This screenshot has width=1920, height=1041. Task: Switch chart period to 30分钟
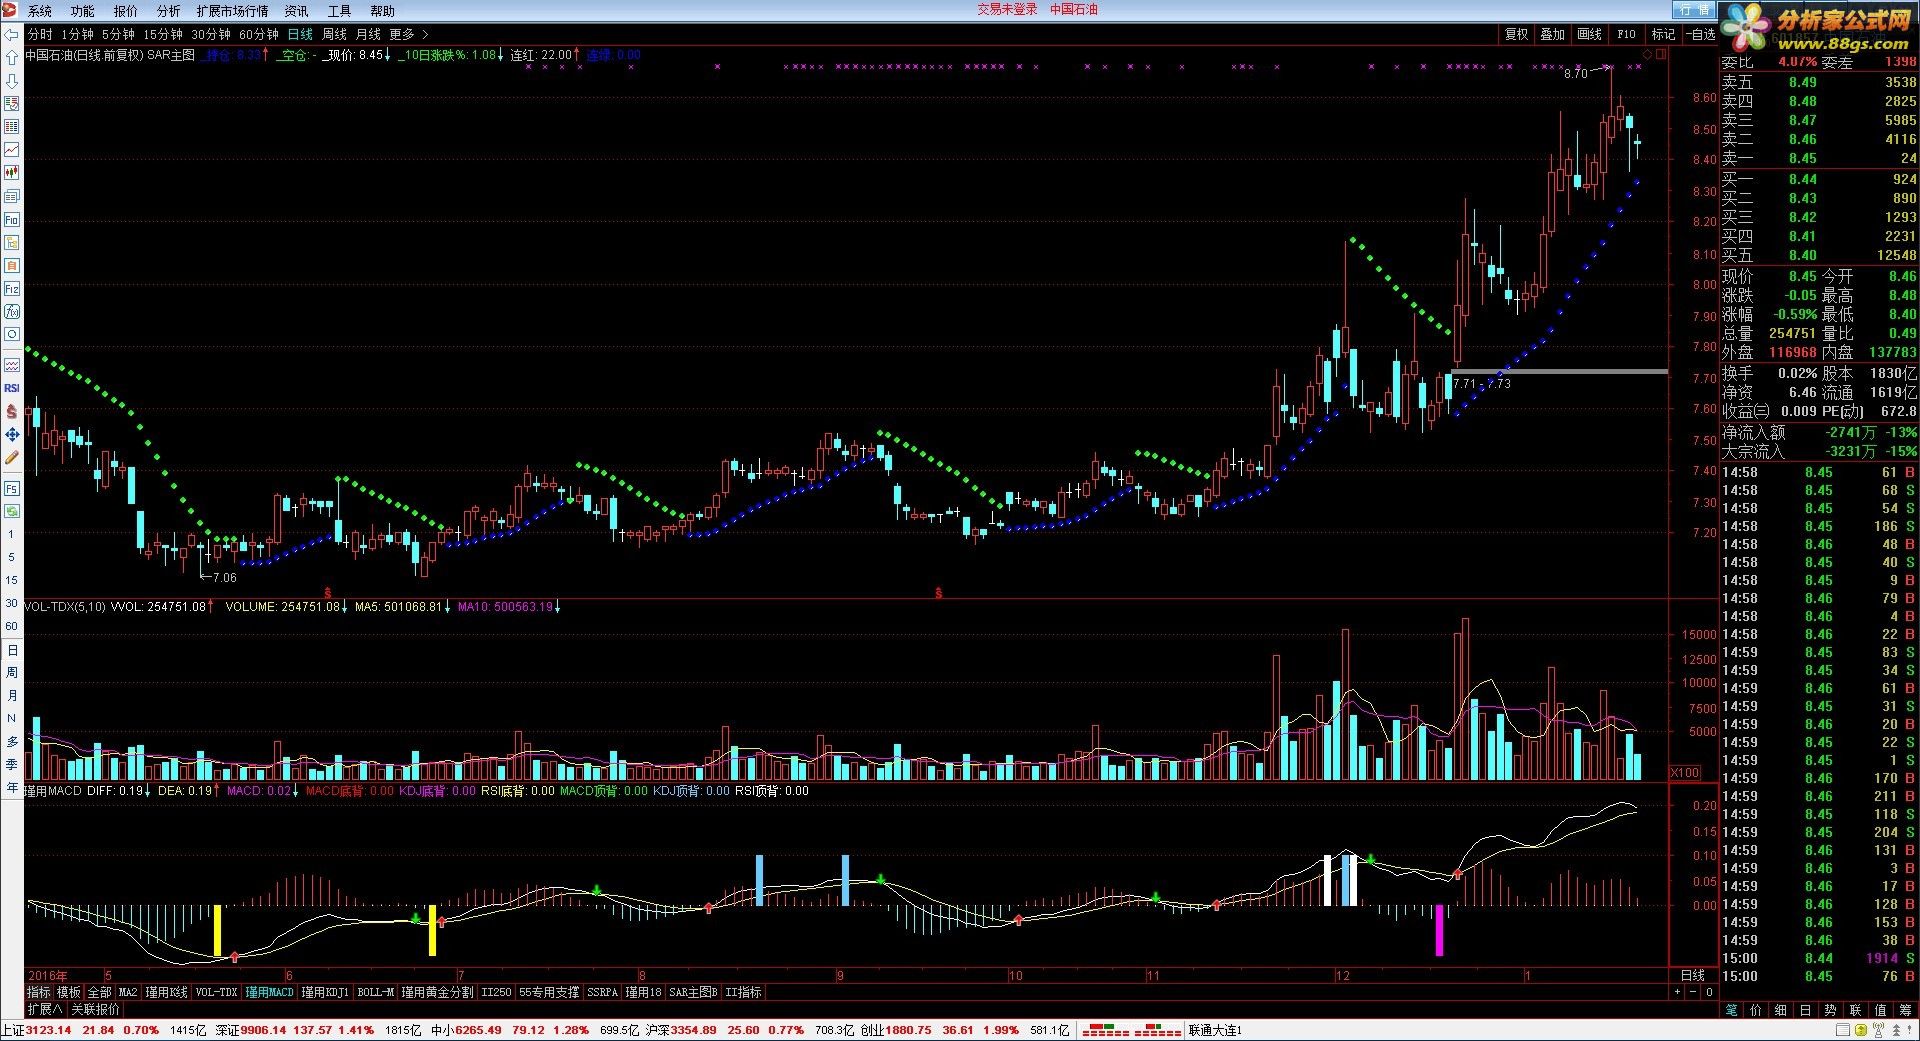210,34
